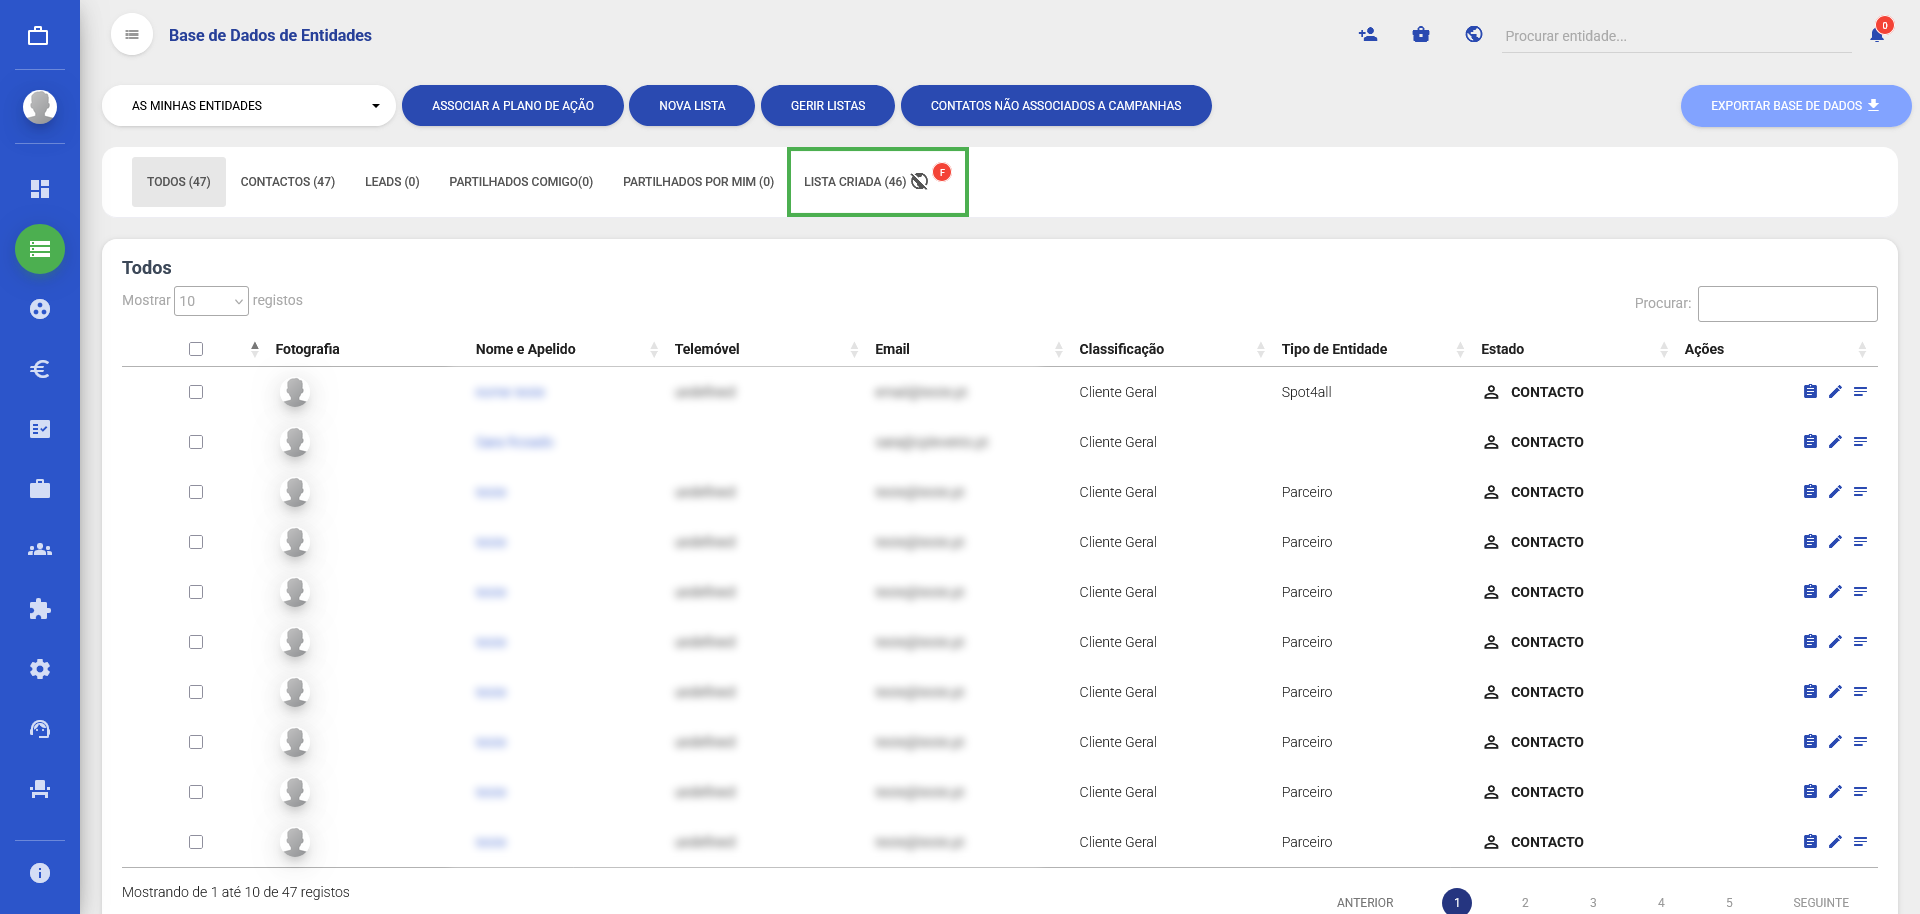The image size is (1920, 914).
Task: Click the info icon at sidebar bottom
Action: click(x=40, y=873)
